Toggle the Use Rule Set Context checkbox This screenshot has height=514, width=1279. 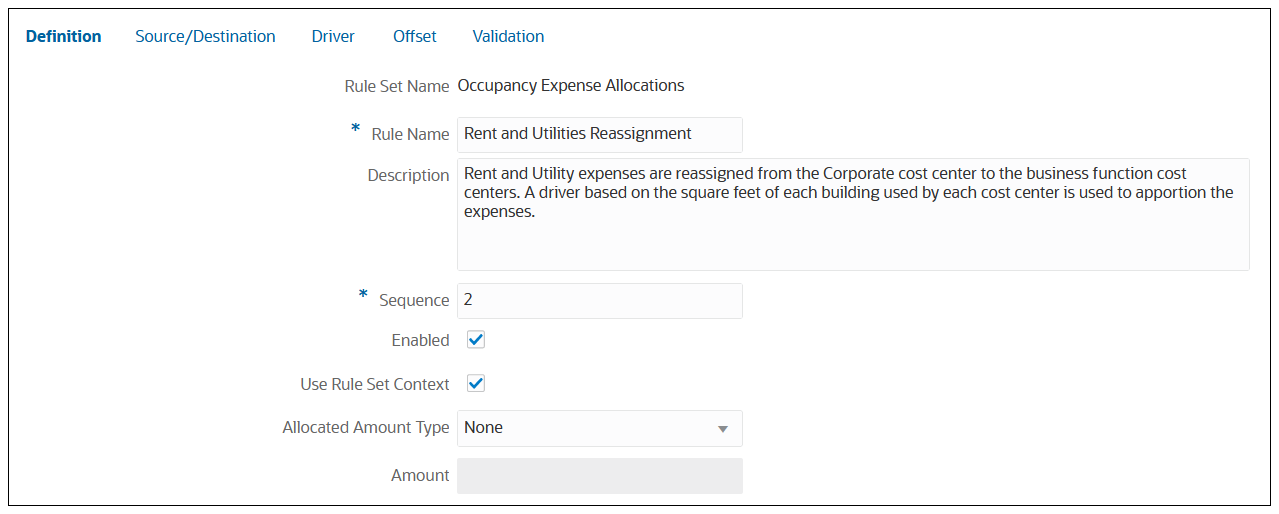point(476,384)
